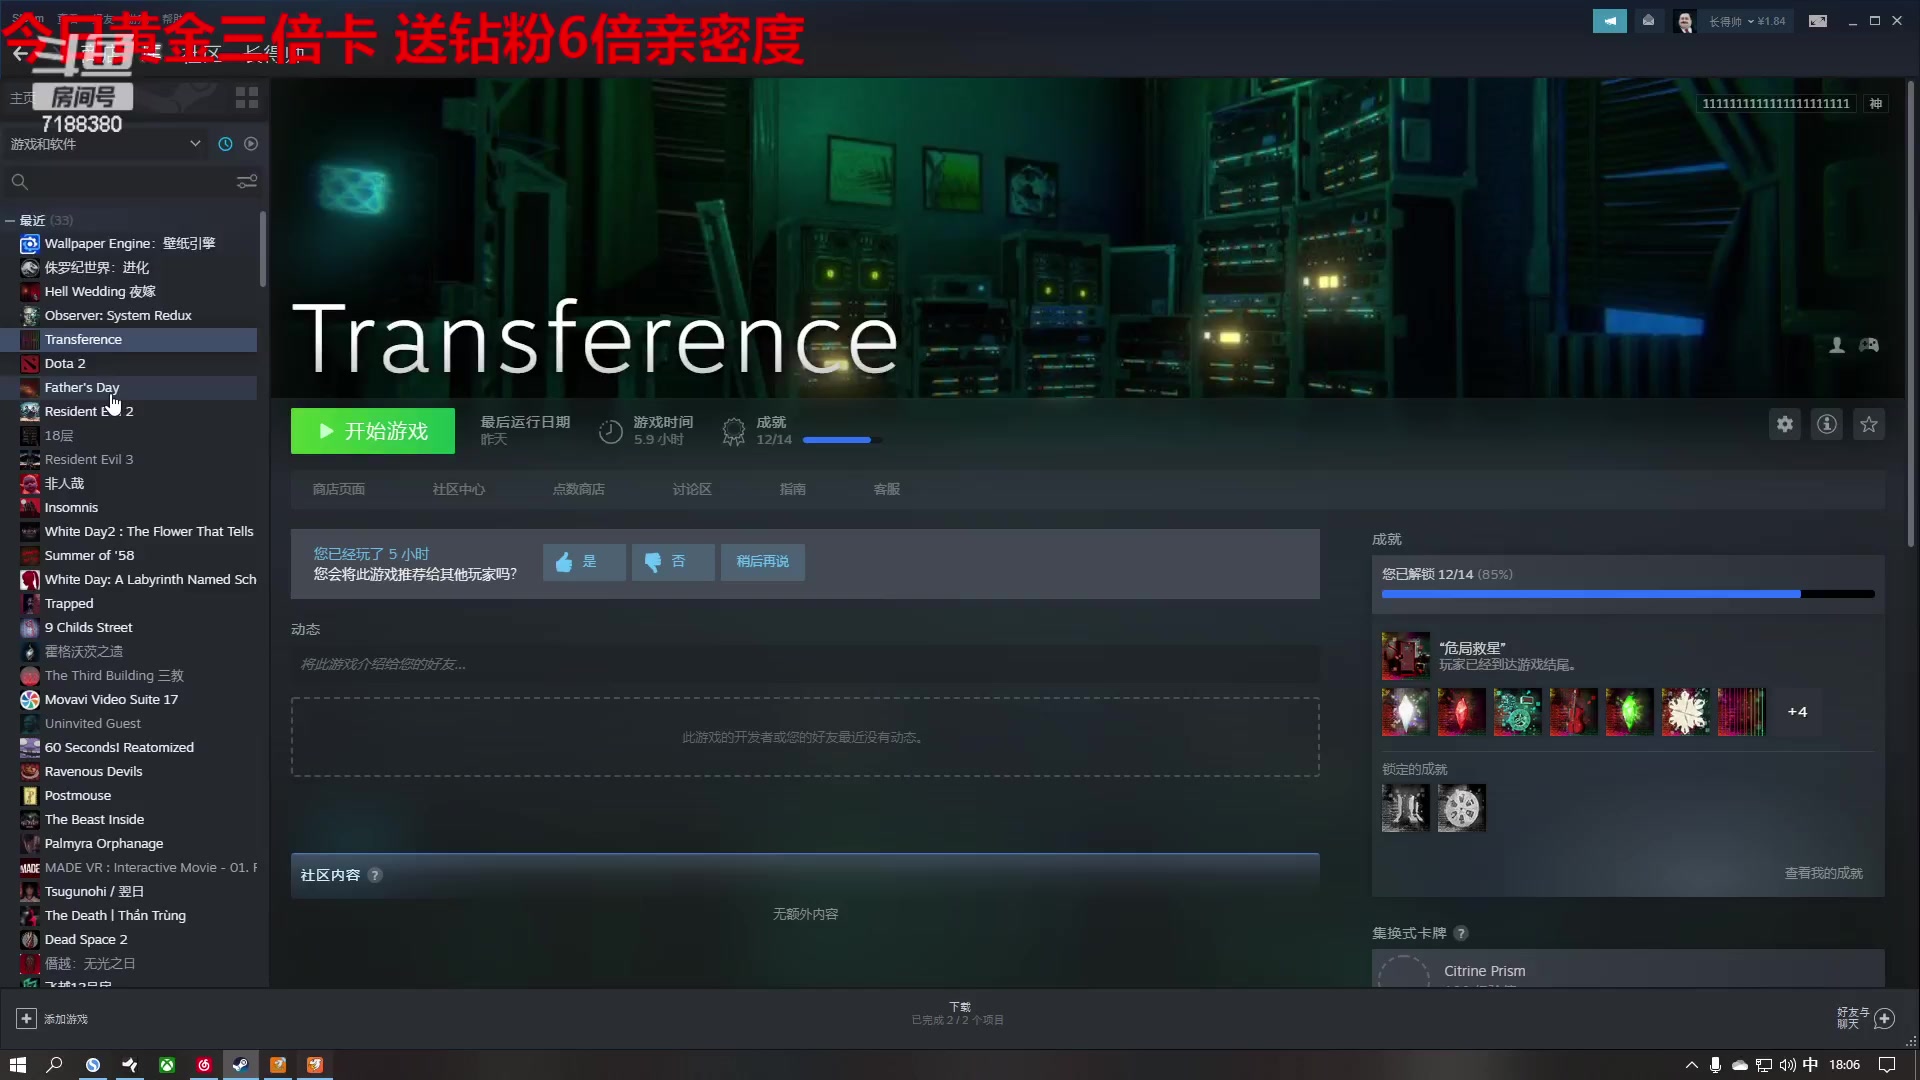Click the thumbs-down 否 button
Viewport: 1920px width, 1080px height.
(x=673, y=562)
